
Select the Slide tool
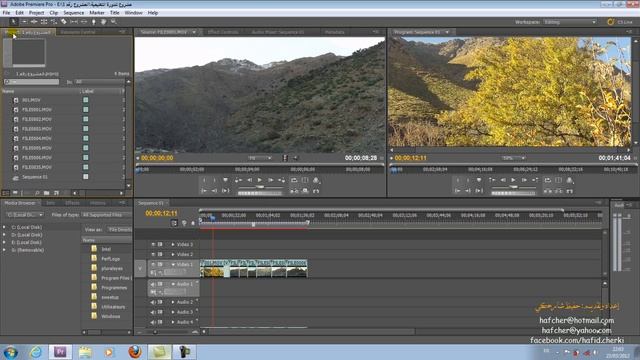84,22
